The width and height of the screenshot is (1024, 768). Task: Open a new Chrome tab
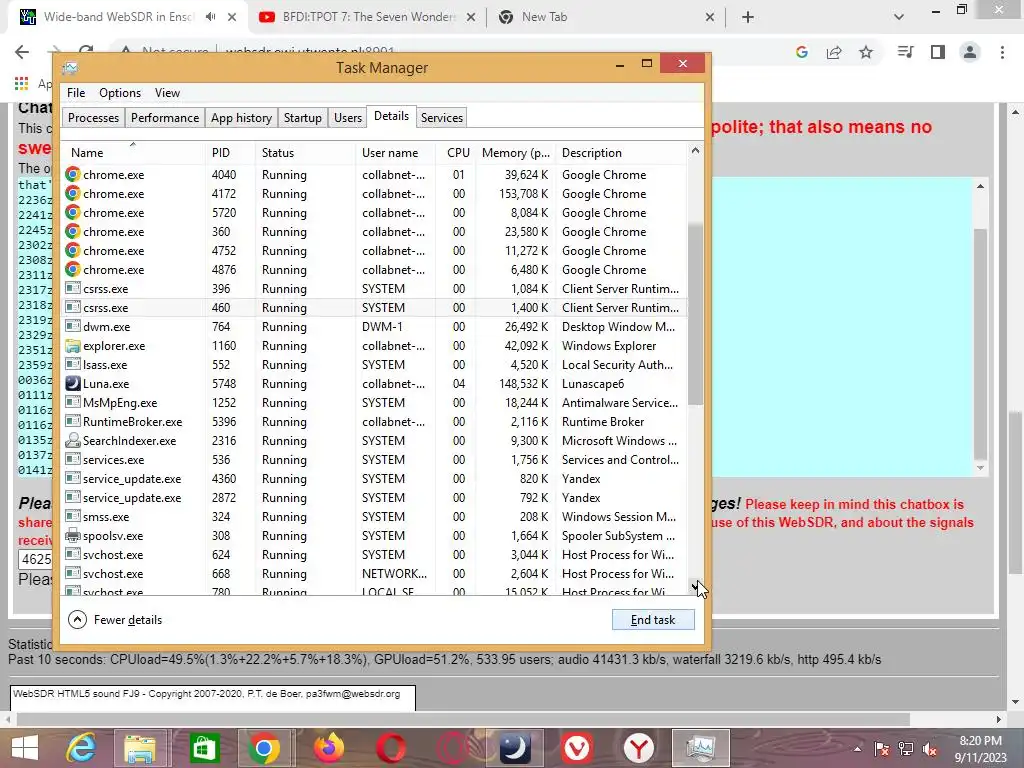coord(748,17)
